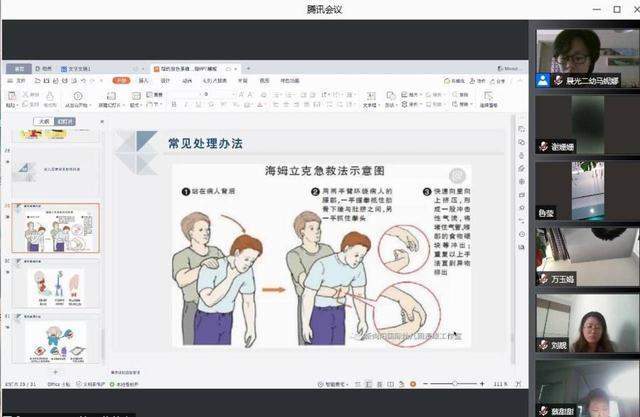Start slideshow from orange play icon

(413, 384)
